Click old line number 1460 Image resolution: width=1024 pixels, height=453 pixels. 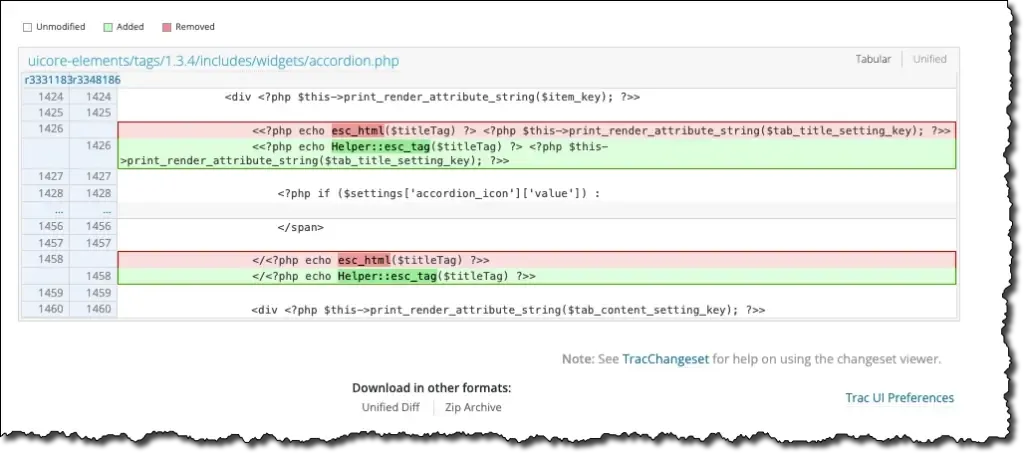[51, 309]
